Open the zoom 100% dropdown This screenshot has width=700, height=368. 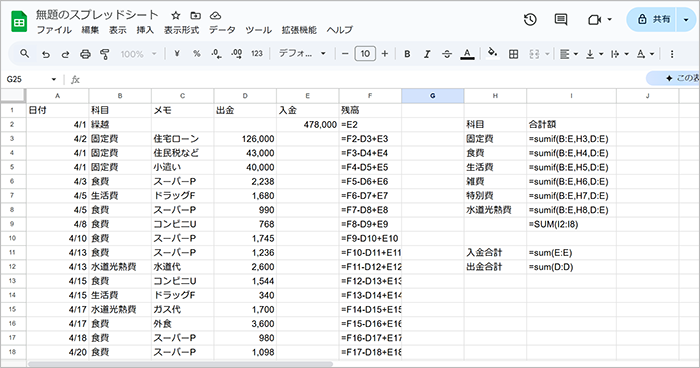click(x=138, y=54)
